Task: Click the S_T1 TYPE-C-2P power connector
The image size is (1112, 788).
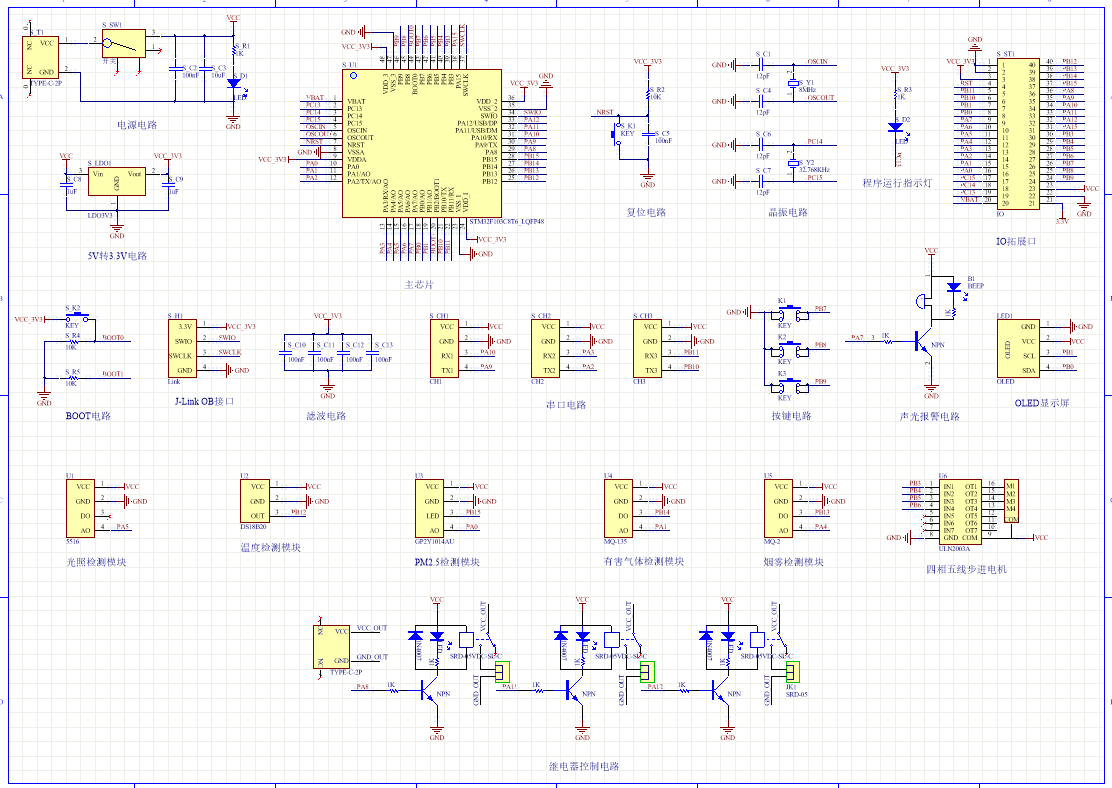Action: 44,58
